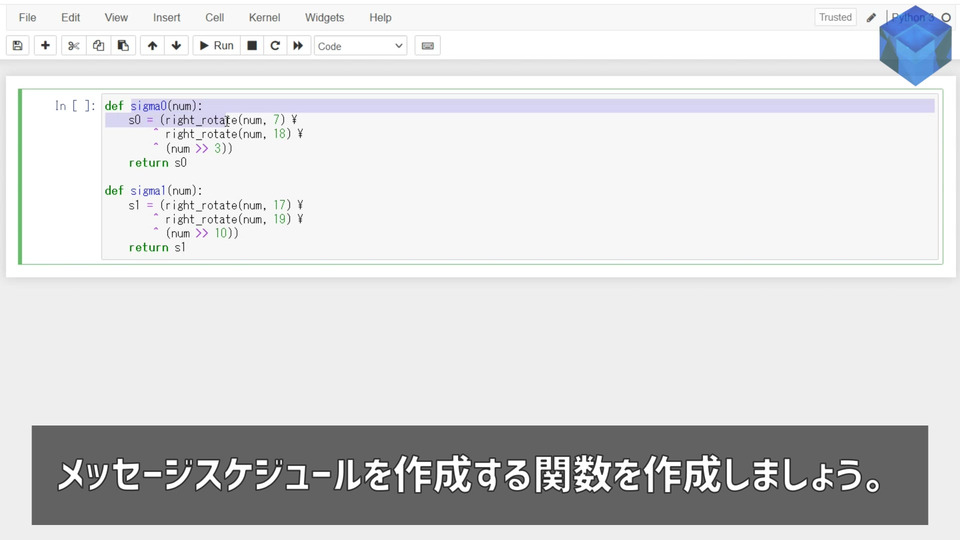Click the pencil edit mode icon
This screenshot has height=540, width=960.
tap(871, 18)
